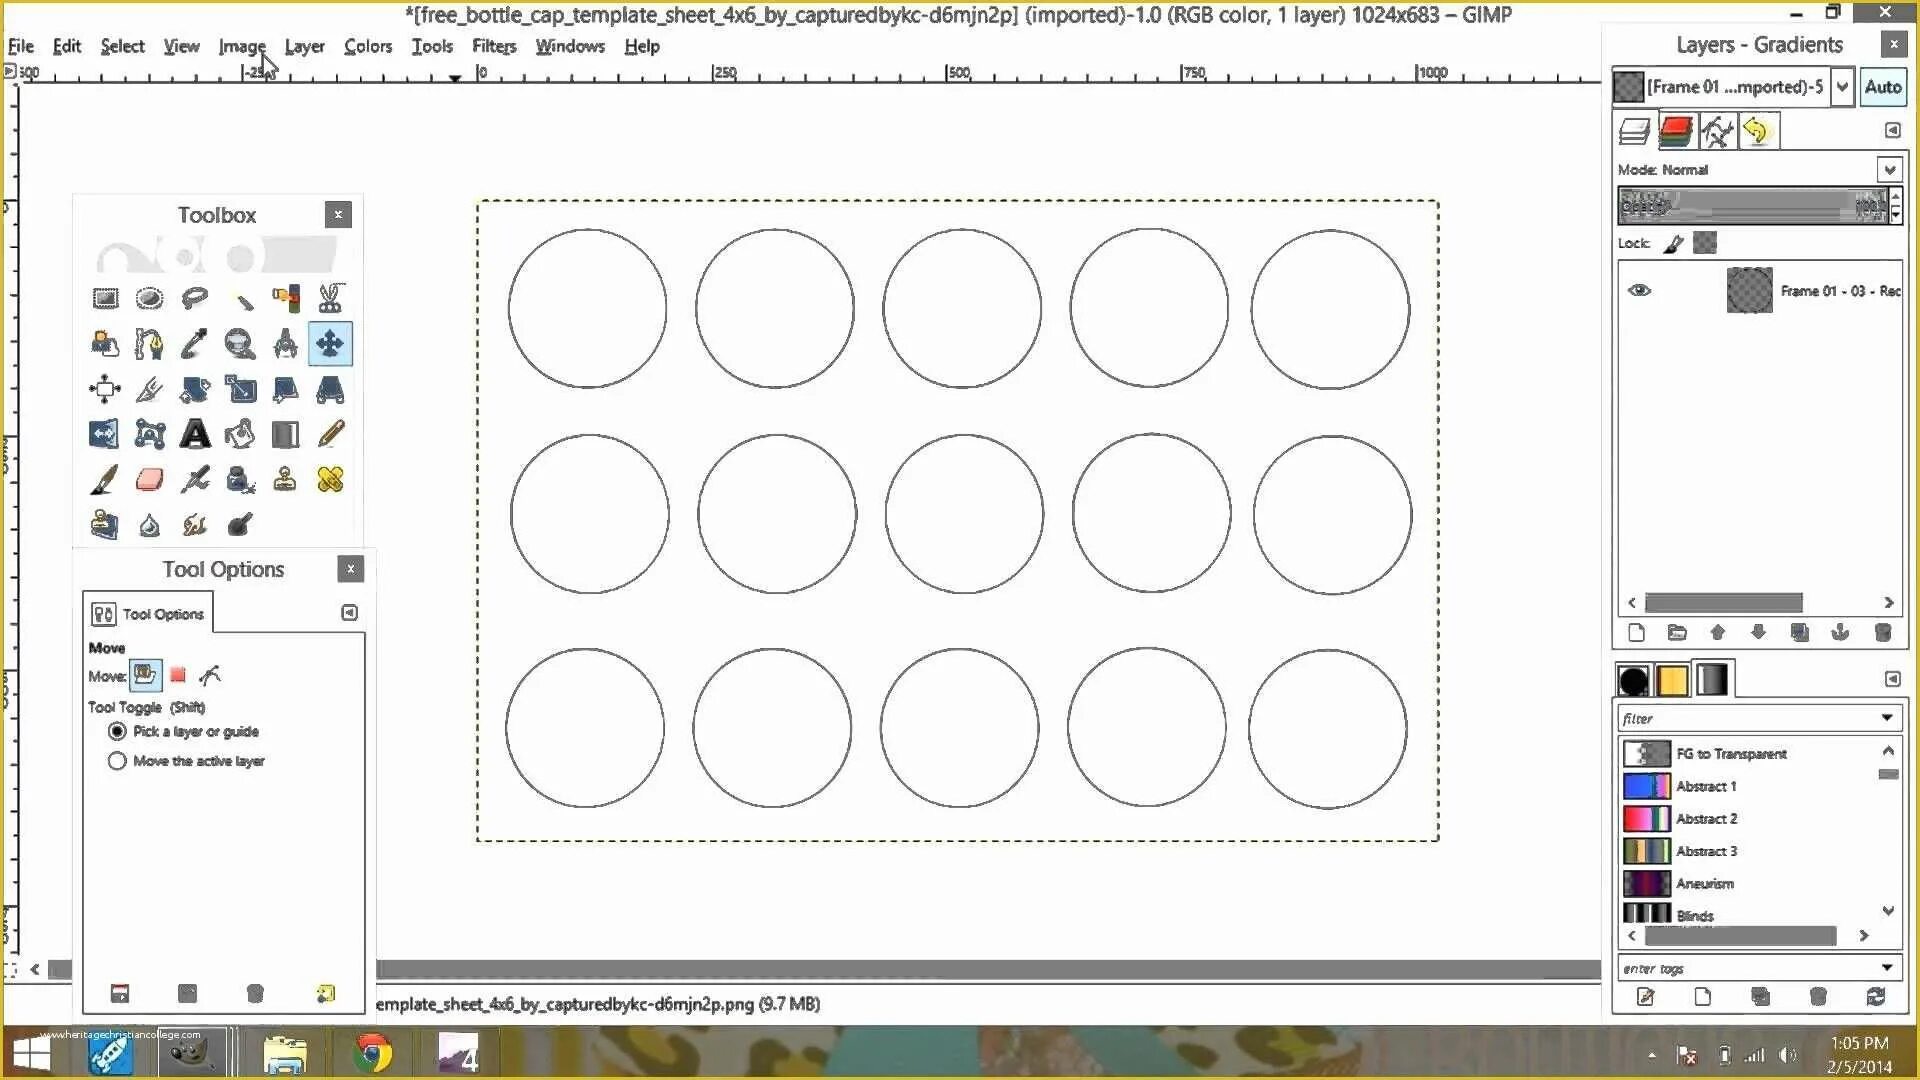The image size is (1920, 1080).
Task: Select the Rectangle Select tool
Action: [x=105, y=298]
